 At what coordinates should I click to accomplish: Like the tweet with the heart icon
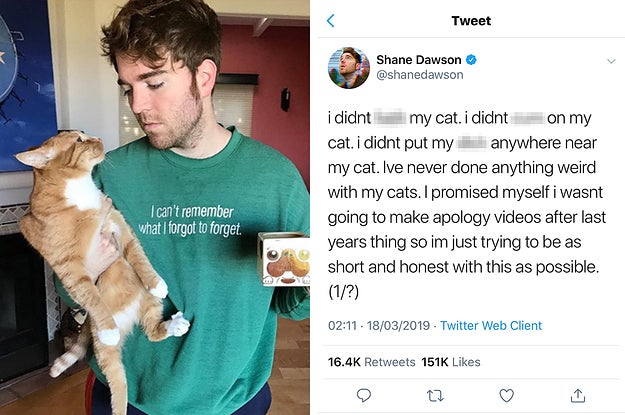tap(506, 396)
